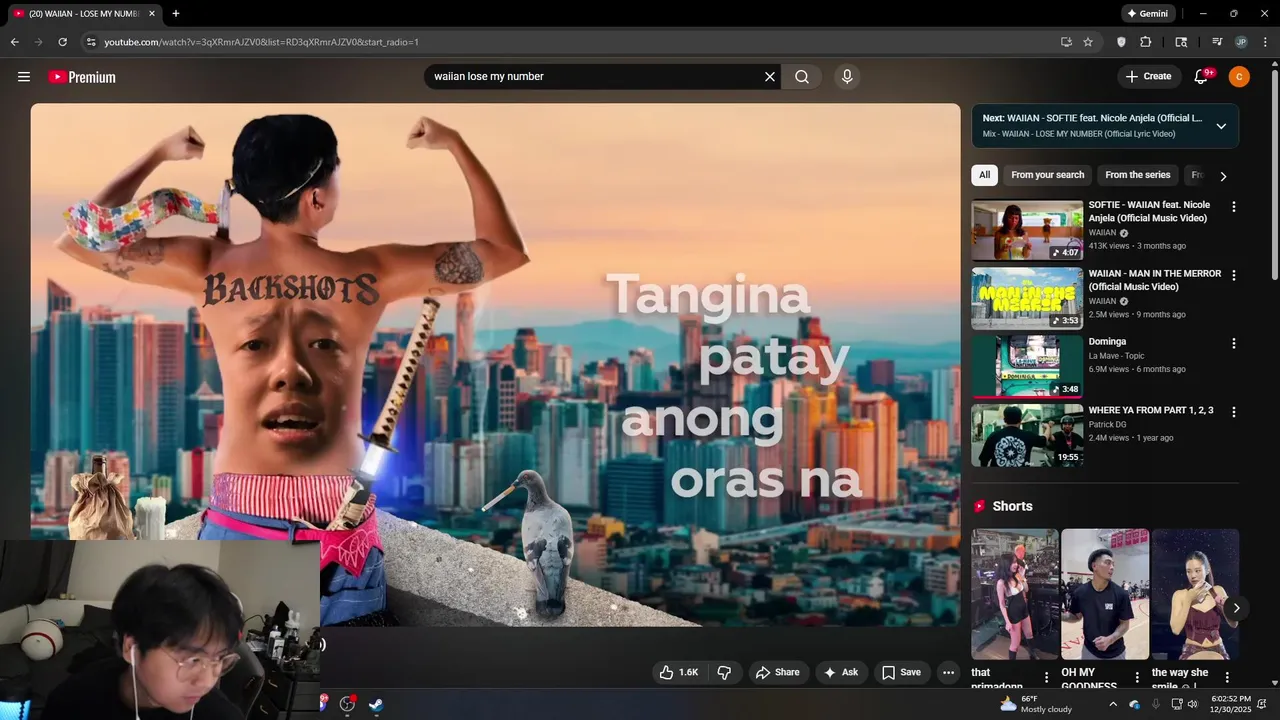
Task: Open SOFTIE - WAIIAN feat. Nicole Anjela title
Action: [1149, 211]
